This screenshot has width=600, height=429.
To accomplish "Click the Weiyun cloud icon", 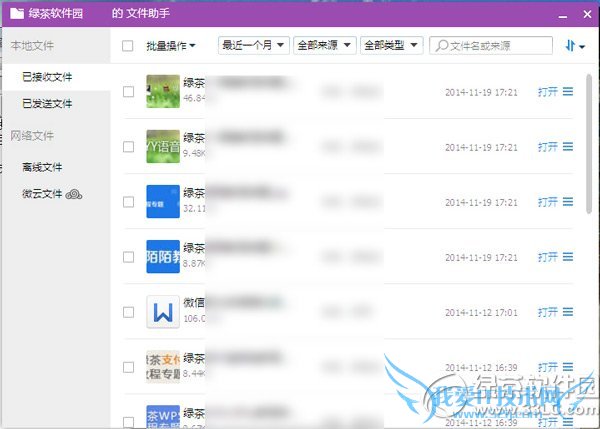I will coord(74,194).
